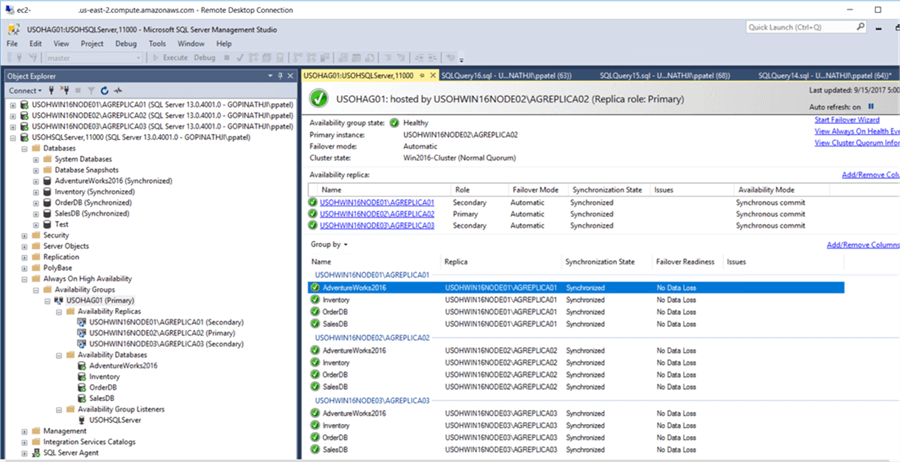Open the USOHWIN16NODE03\AGREPLICA03 replica link
The image size is (900, 462).
[376, 226]
